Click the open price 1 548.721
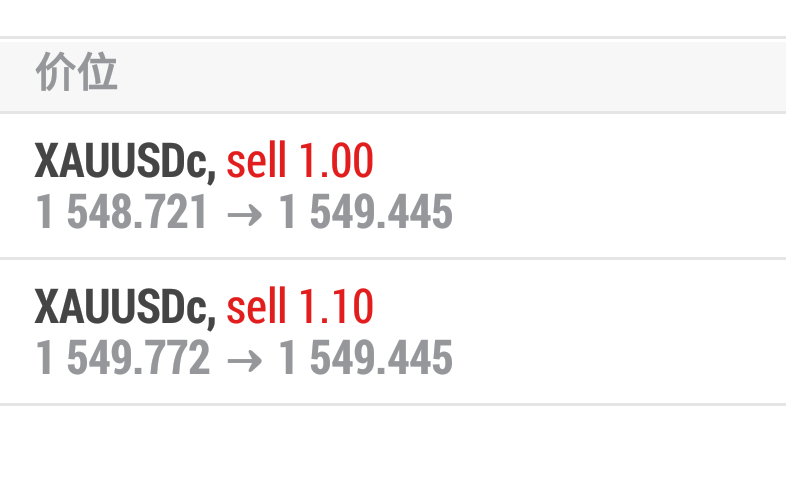Image resolution: width=786 pixels, height=489 pixels. click(x=122, y=212)
